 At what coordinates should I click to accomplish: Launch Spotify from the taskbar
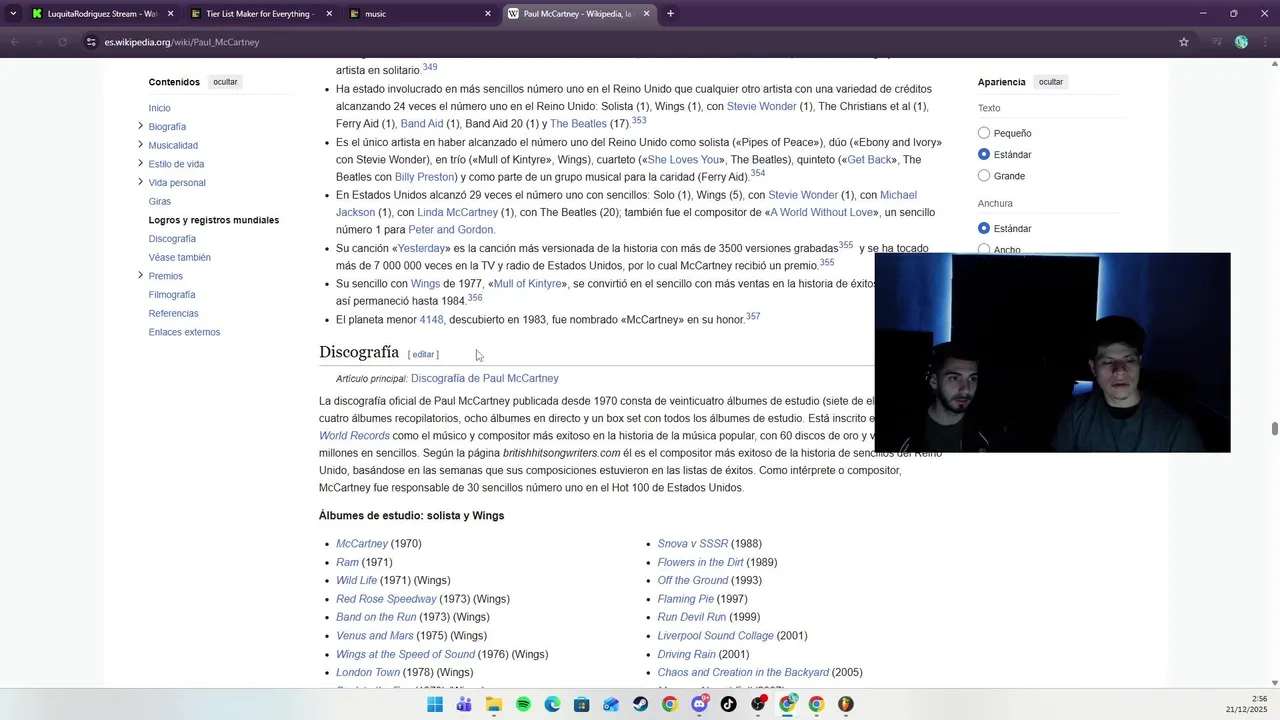[523, 704]
